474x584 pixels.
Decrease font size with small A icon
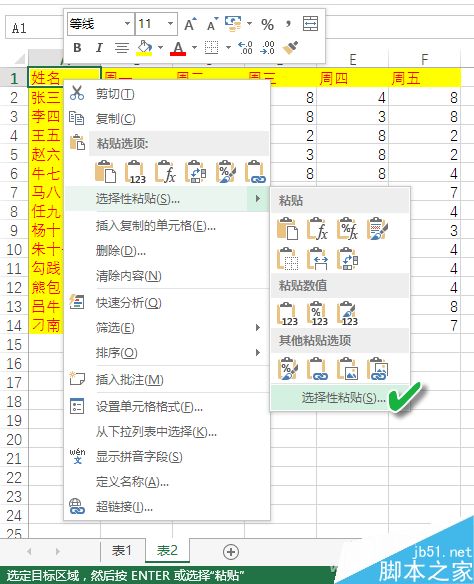[212, 25]
